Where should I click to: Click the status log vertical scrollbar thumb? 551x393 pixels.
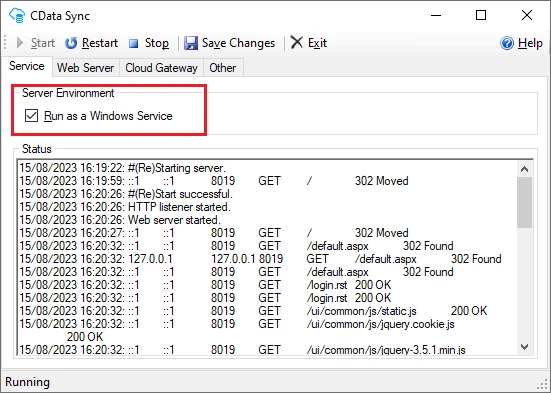(524, 202)
